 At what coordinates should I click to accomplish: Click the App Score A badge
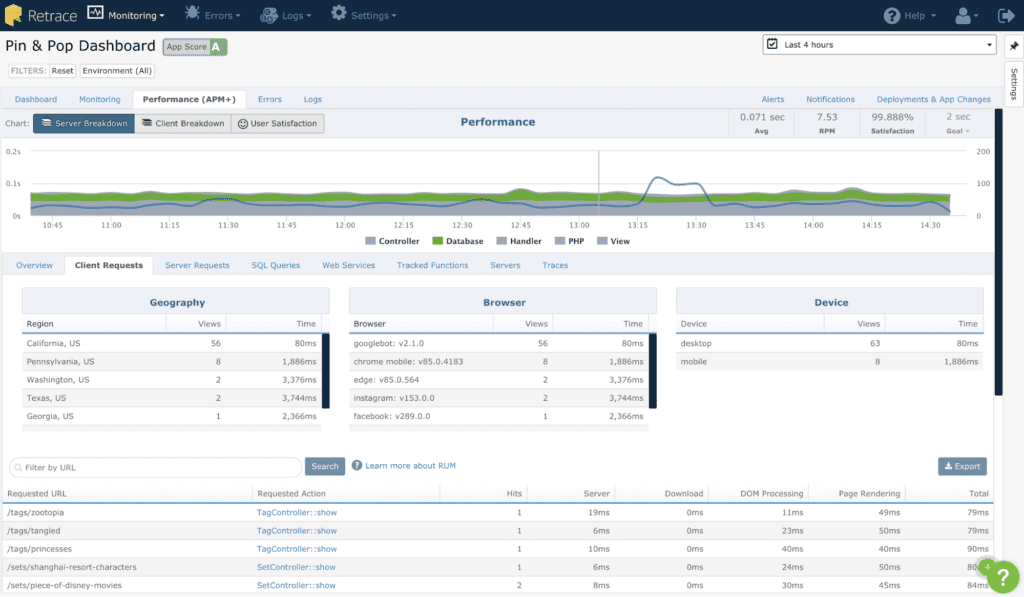pos(195,46)
